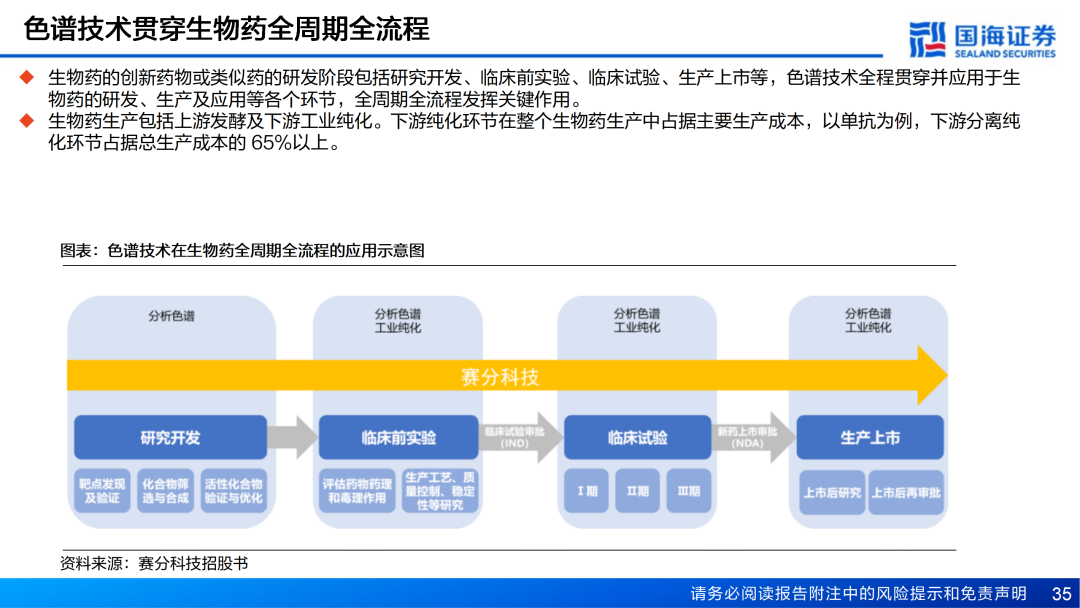Click the 生产上市 stage box
This screenshot has width=1080, height=608.
pos(869,438)
